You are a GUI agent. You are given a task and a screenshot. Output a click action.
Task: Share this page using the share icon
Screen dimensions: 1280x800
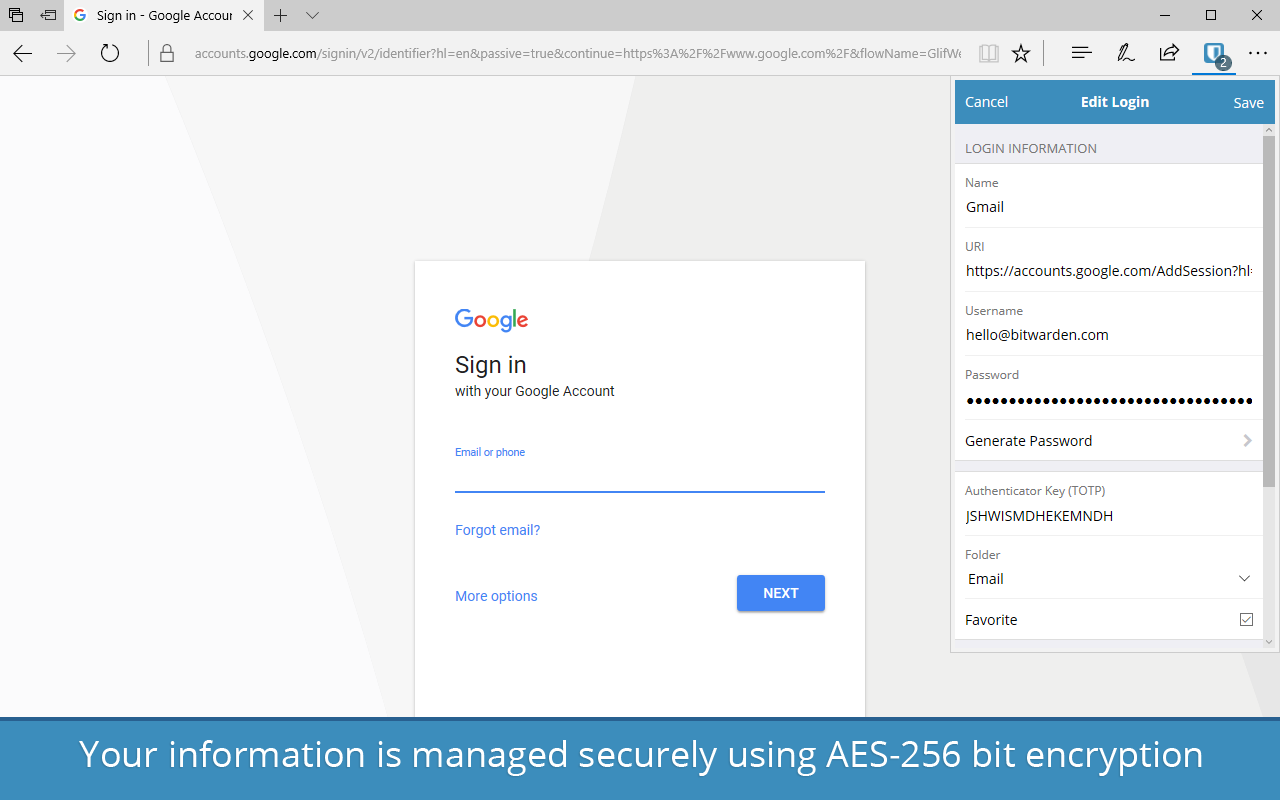(x=1169, y=53)
